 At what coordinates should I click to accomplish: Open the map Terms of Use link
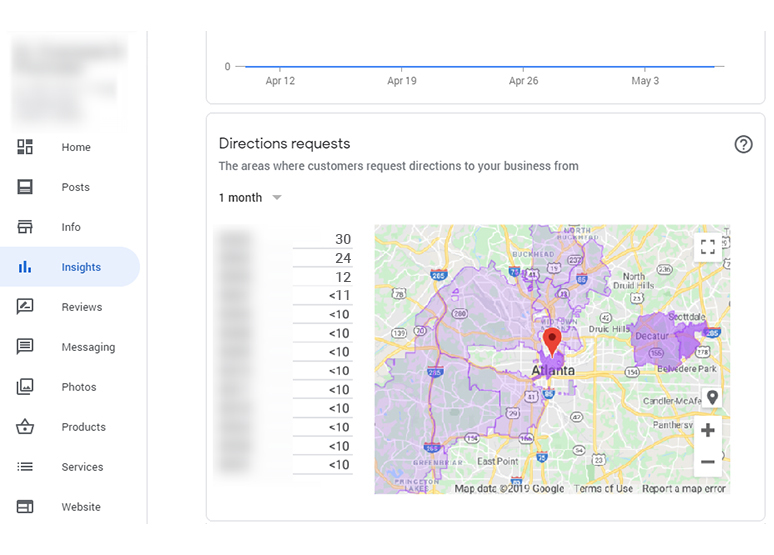click(x=603, y=488)
